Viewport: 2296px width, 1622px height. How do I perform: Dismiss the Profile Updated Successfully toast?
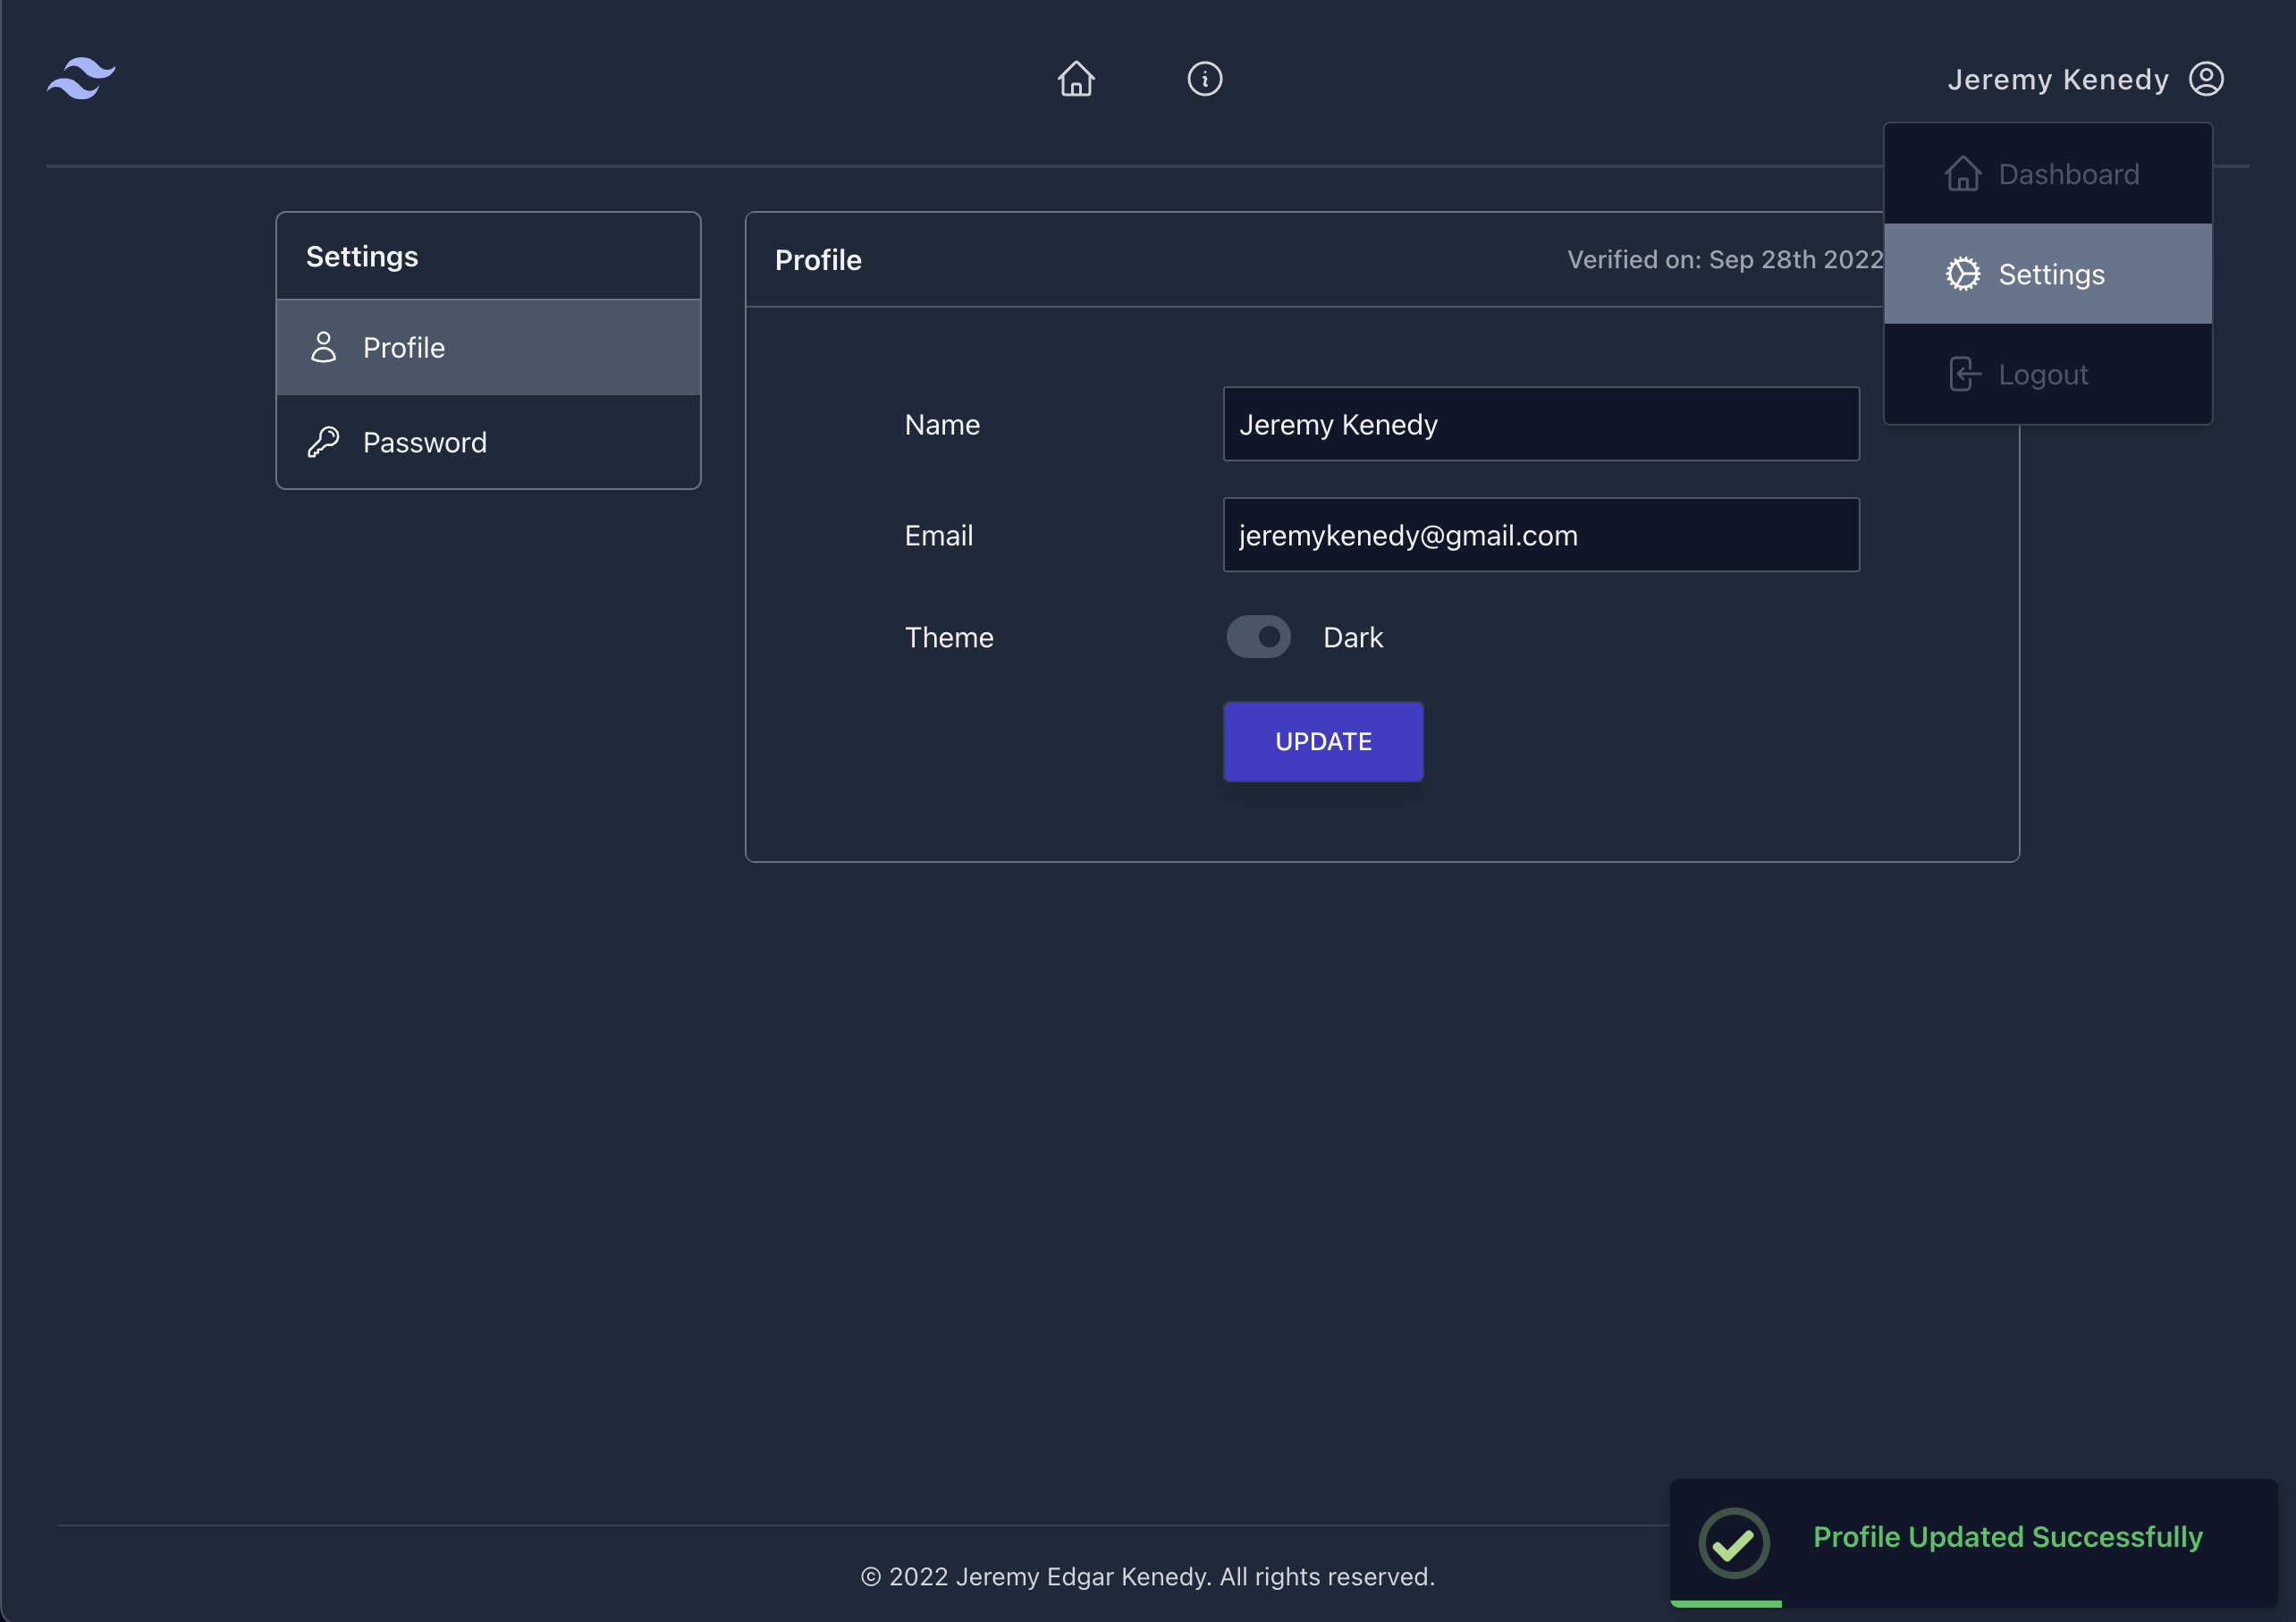tap(2006, 1537)
